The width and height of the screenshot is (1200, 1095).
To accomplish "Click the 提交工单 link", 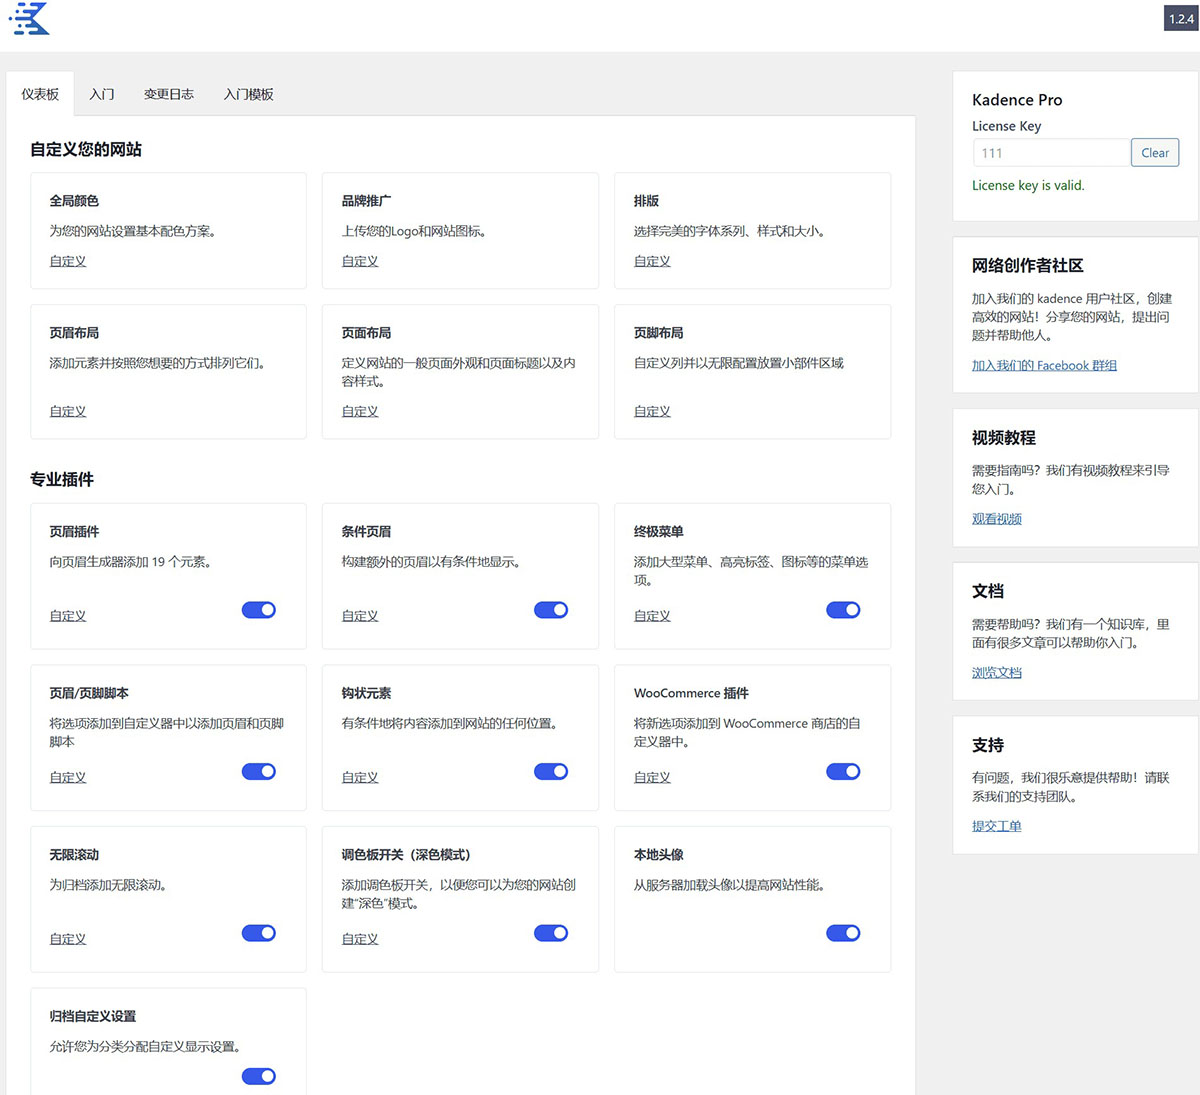I will pyautogui.click(x=997, y=826).
